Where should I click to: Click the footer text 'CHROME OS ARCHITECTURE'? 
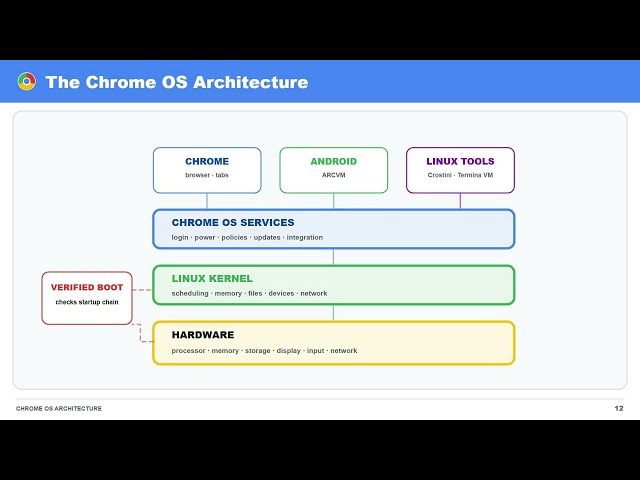59,408
